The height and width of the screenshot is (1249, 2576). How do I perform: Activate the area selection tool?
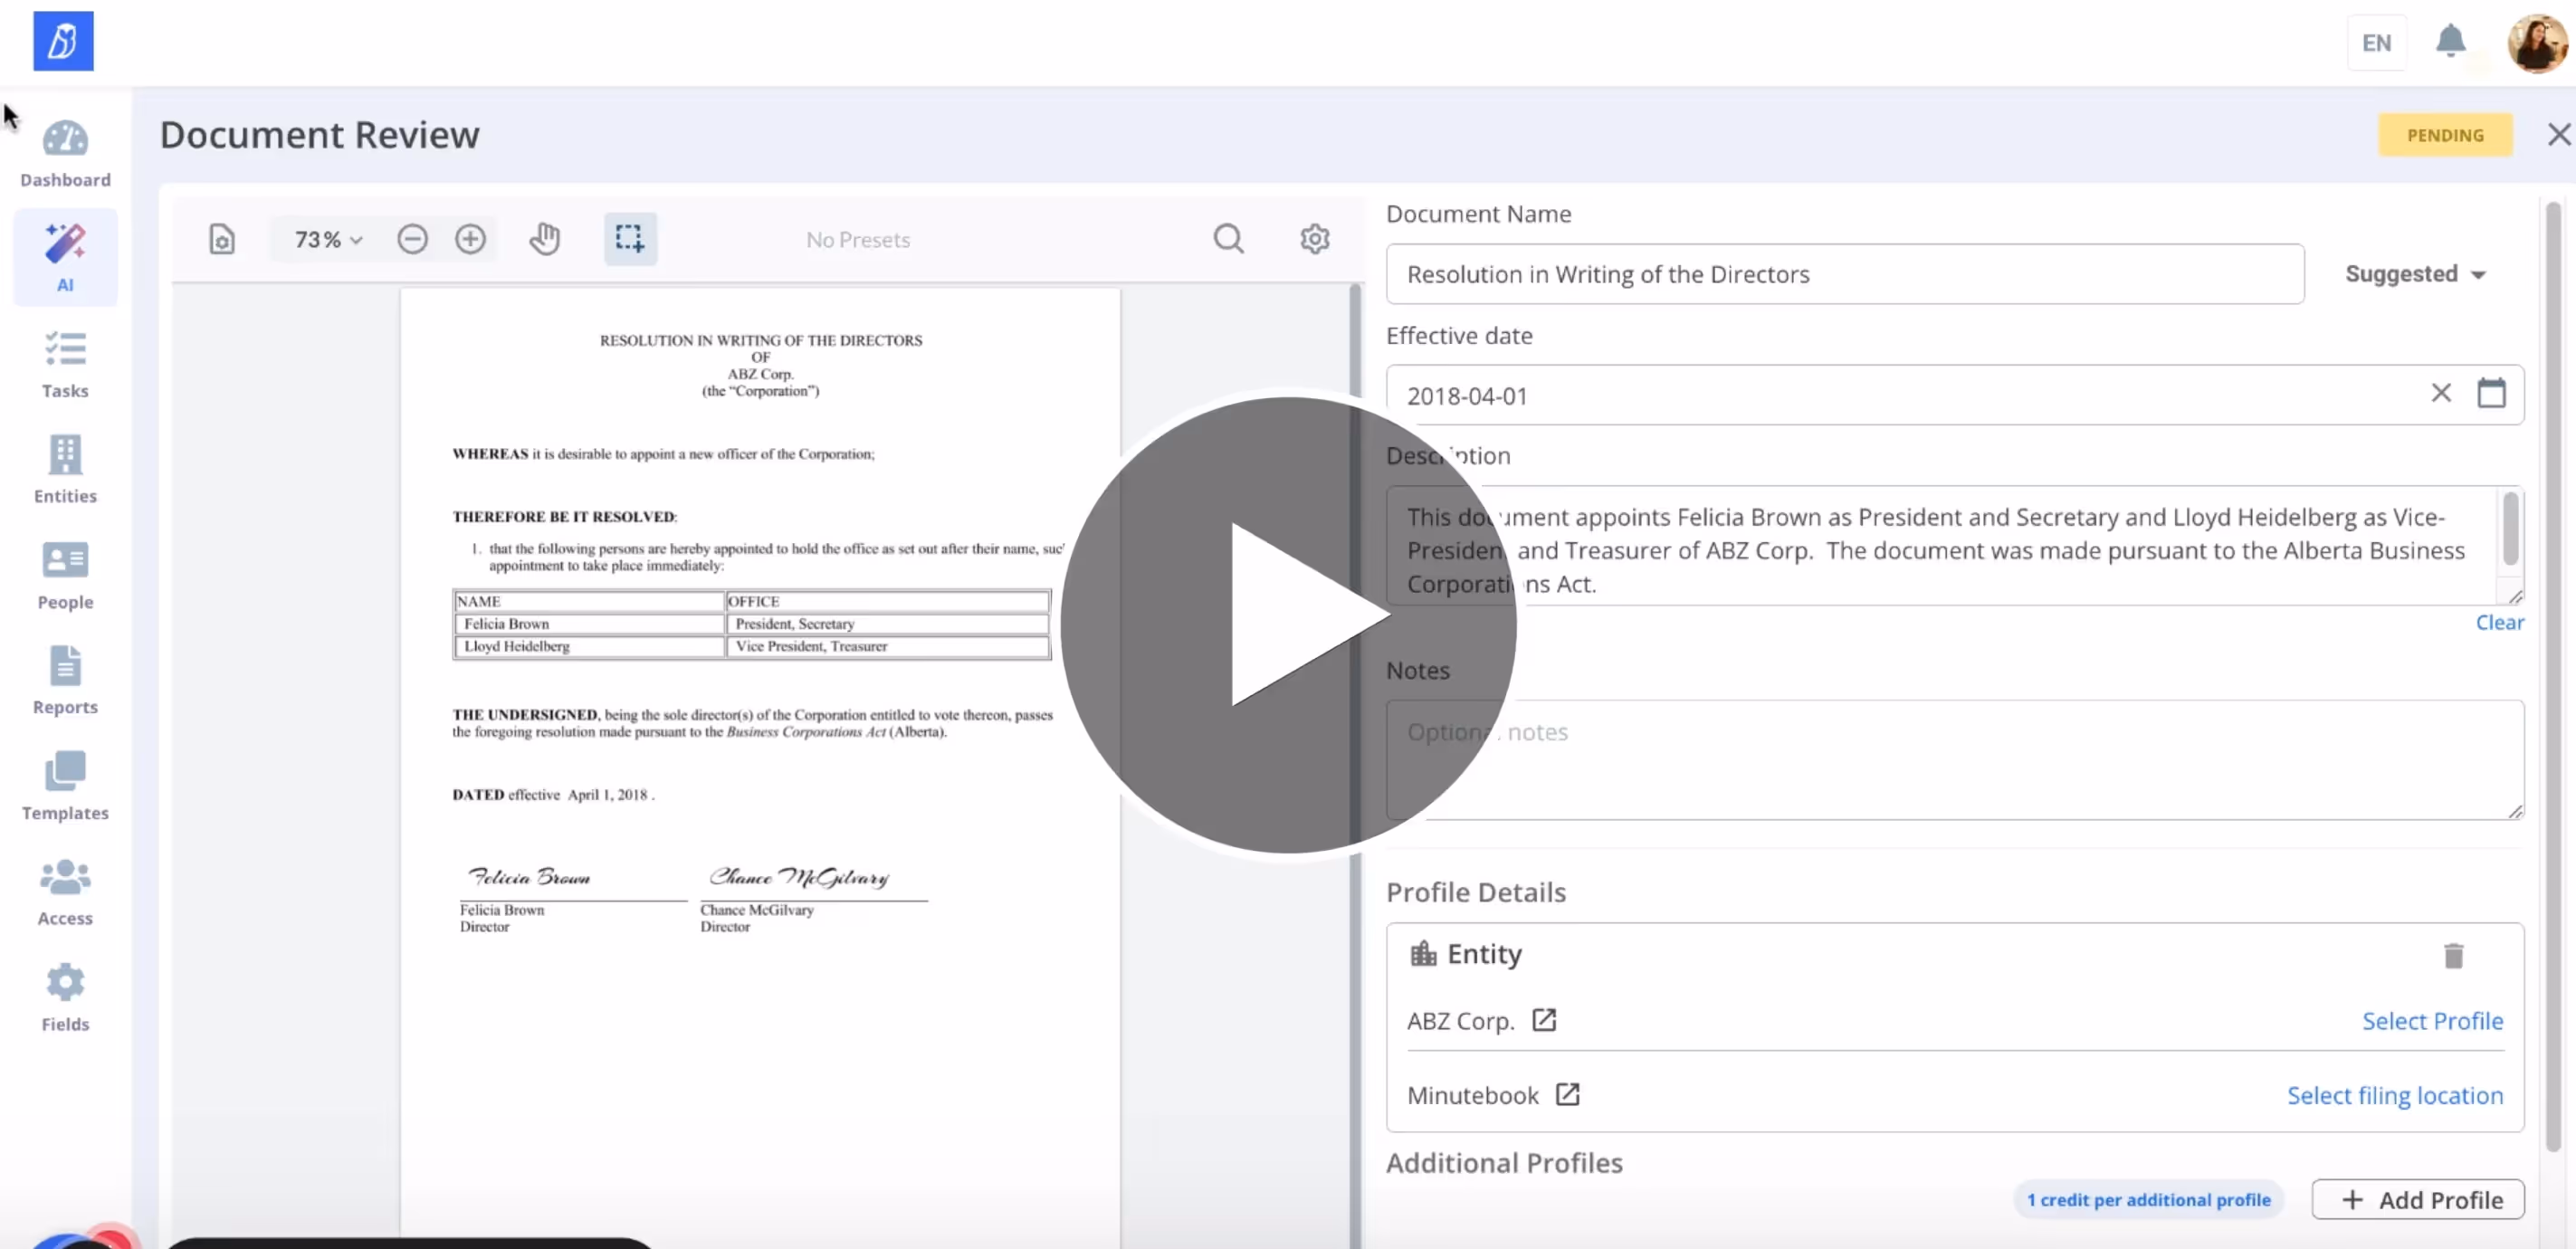[x=630, y=239]
